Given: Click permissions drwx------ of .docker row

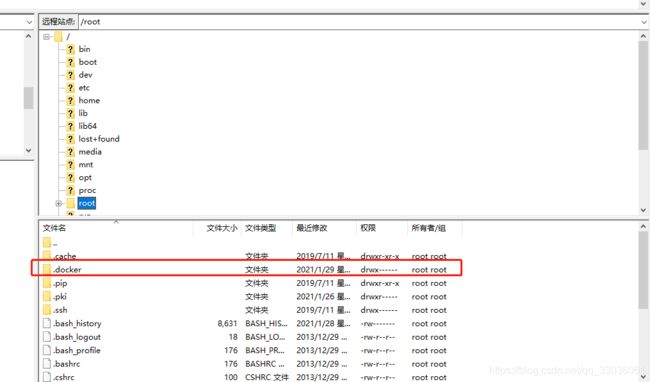Looking at the screenshot, I should [379, 270].
